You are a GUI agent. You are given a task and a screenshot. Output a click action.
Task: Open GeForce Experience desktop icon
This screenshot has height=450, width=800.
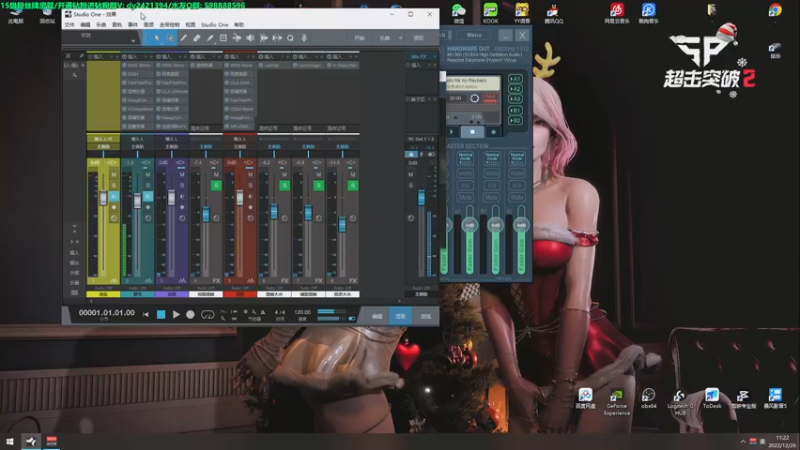point(616,402)
